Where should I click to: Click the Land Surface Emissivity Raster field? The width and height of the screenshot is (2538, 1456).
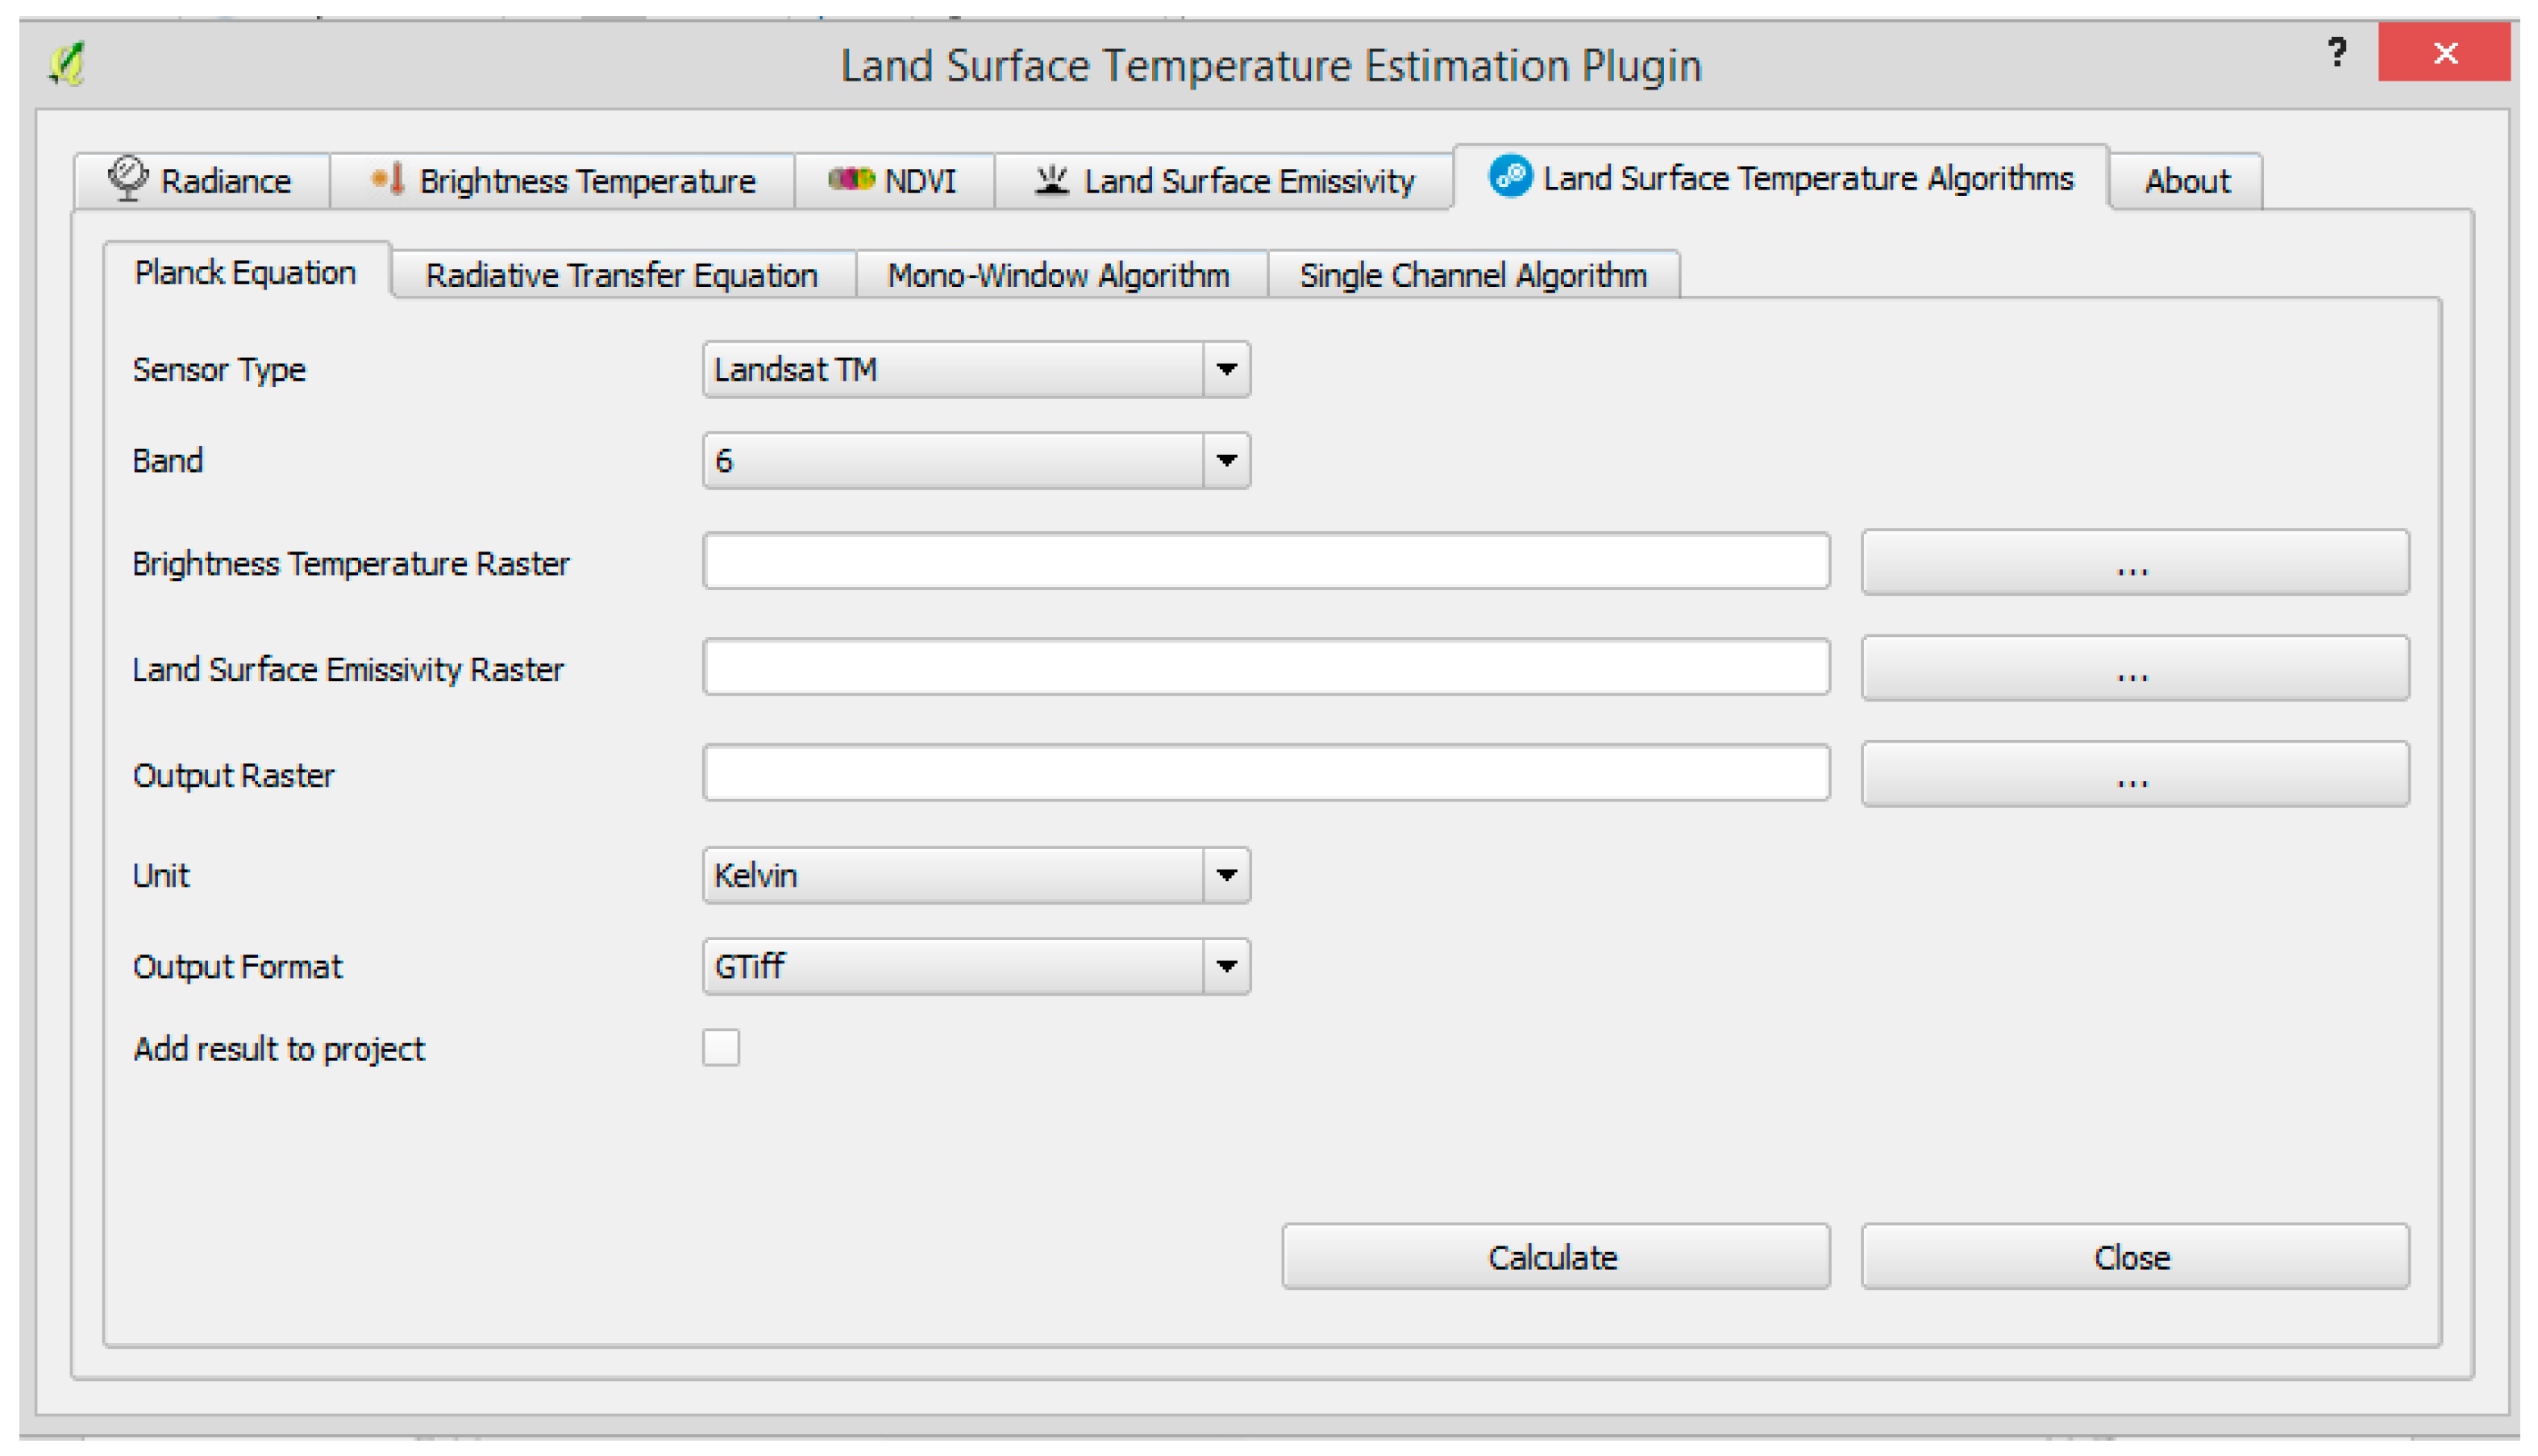coord(1266,668)
